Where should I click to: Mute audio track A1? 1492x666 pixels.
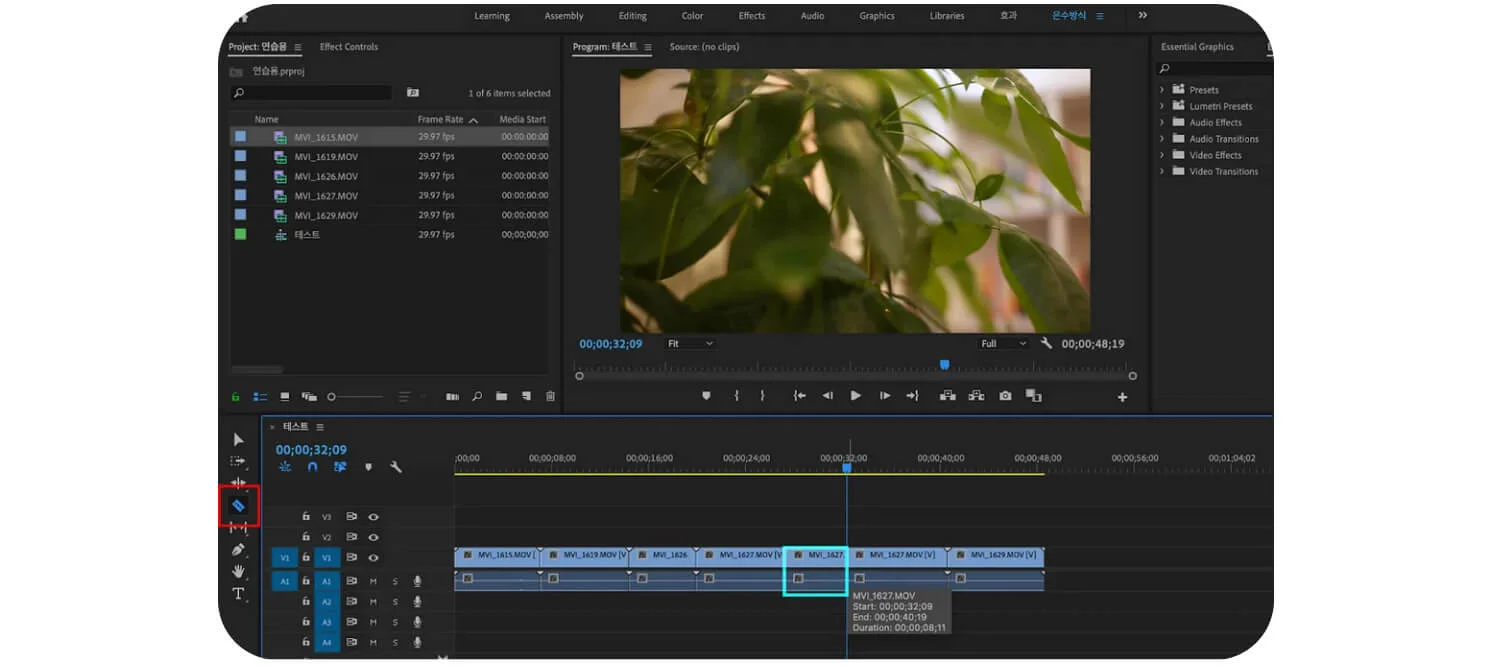coord(373,581)
